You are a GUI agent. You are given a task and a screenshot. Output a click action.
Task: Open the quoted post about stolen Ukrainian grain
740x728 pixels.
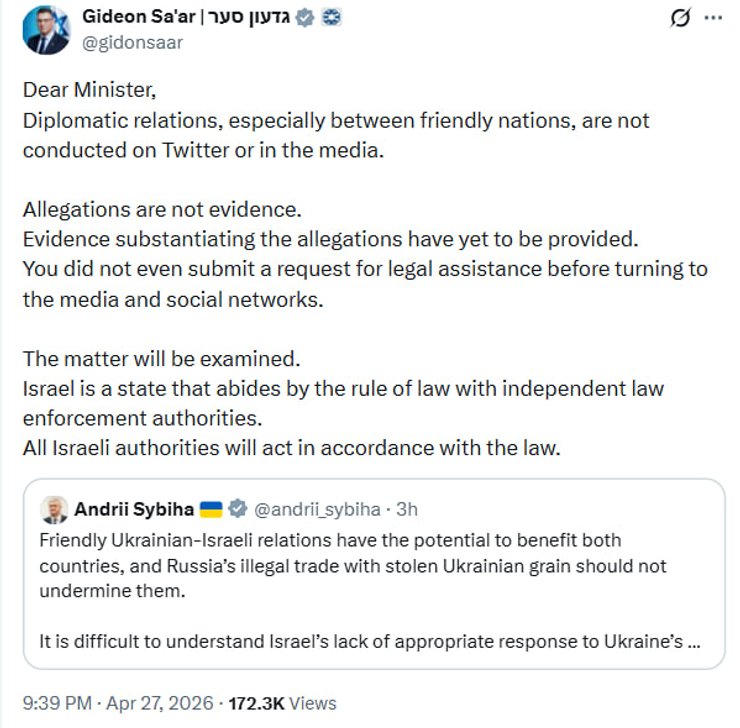370,566
